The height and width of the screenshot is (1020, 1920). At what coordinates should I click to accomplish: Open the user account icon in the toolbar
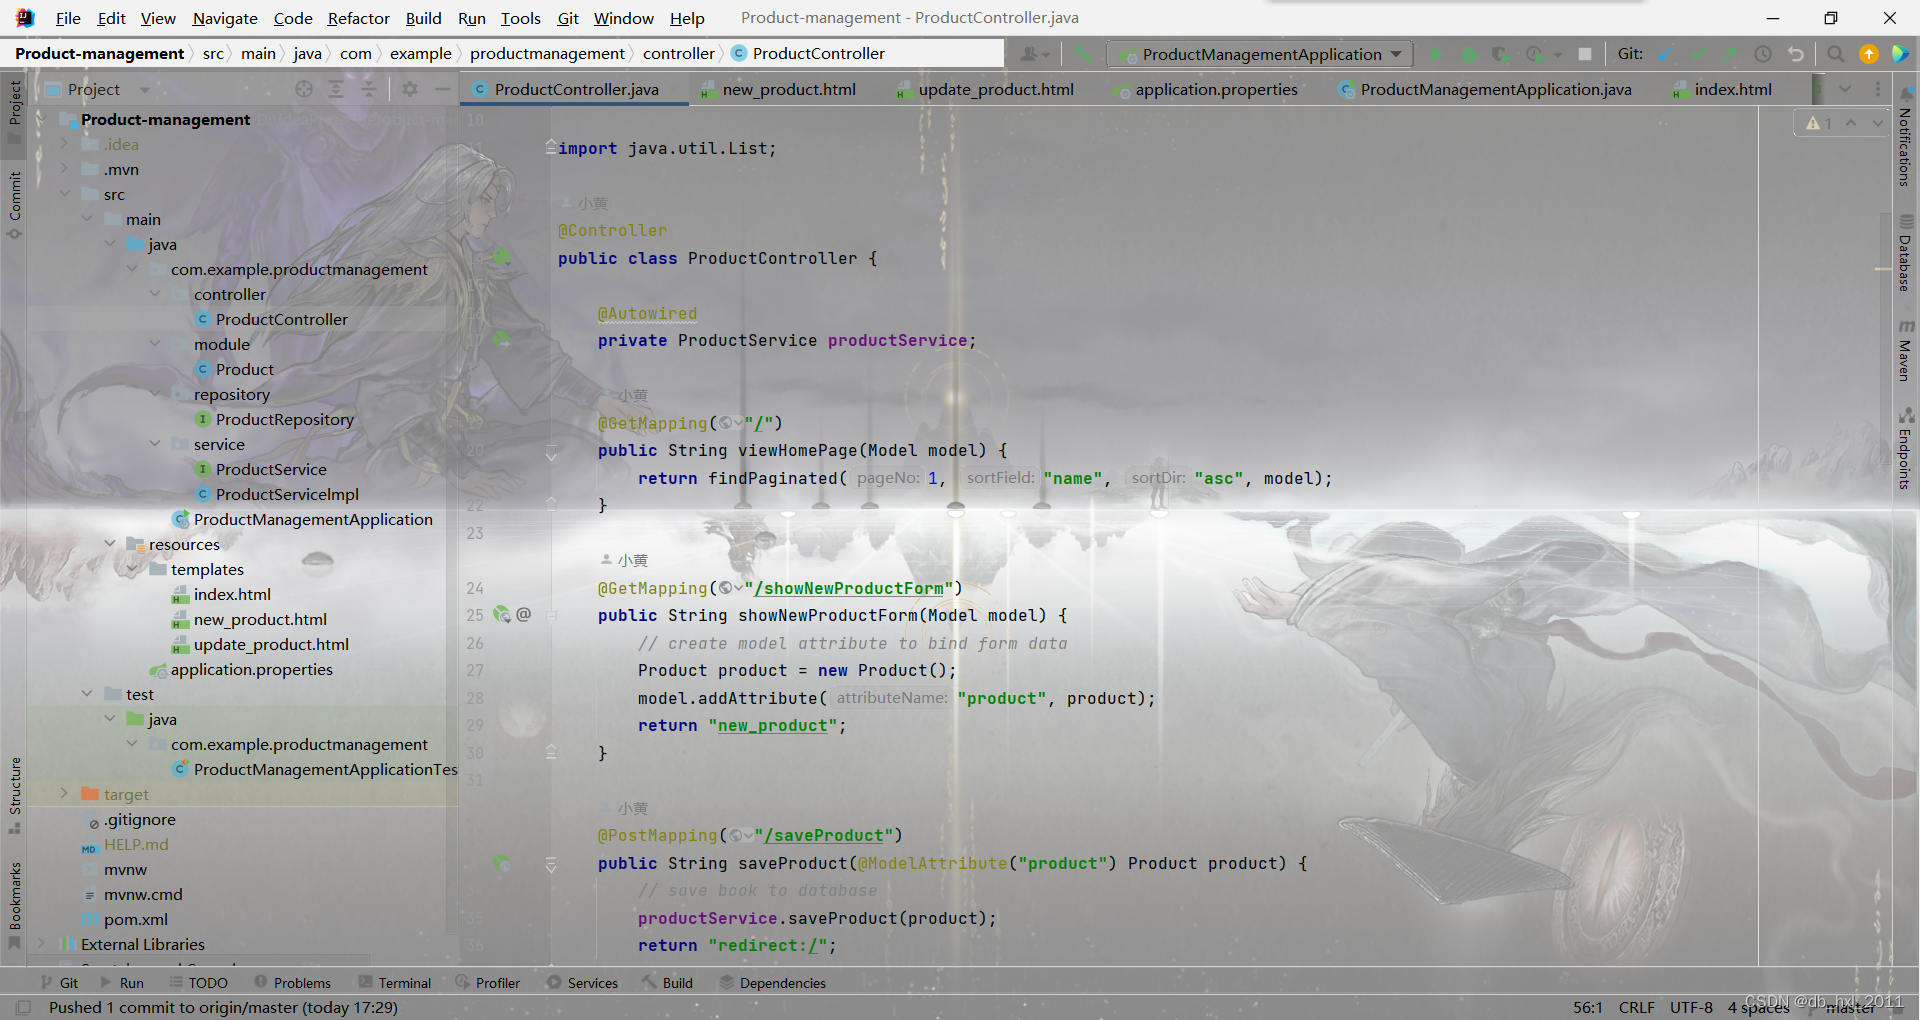tap(1034, 54)
